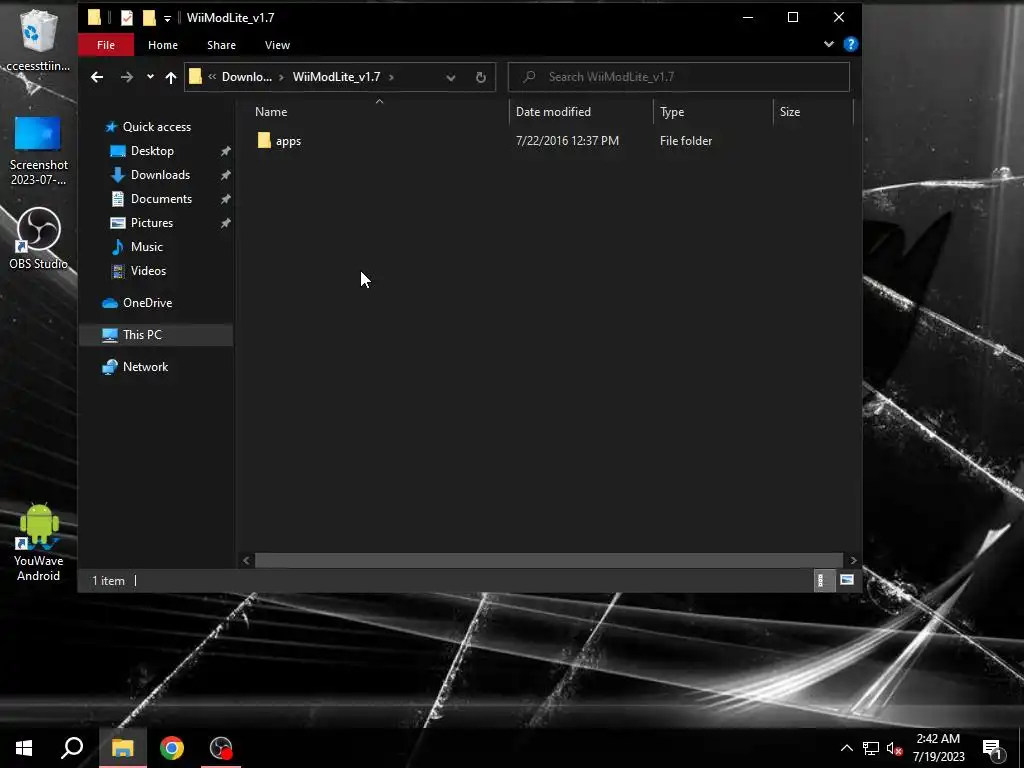The image size is (1024, 768).
Task: Go back to the previous folder
Action: click(97, 77)
